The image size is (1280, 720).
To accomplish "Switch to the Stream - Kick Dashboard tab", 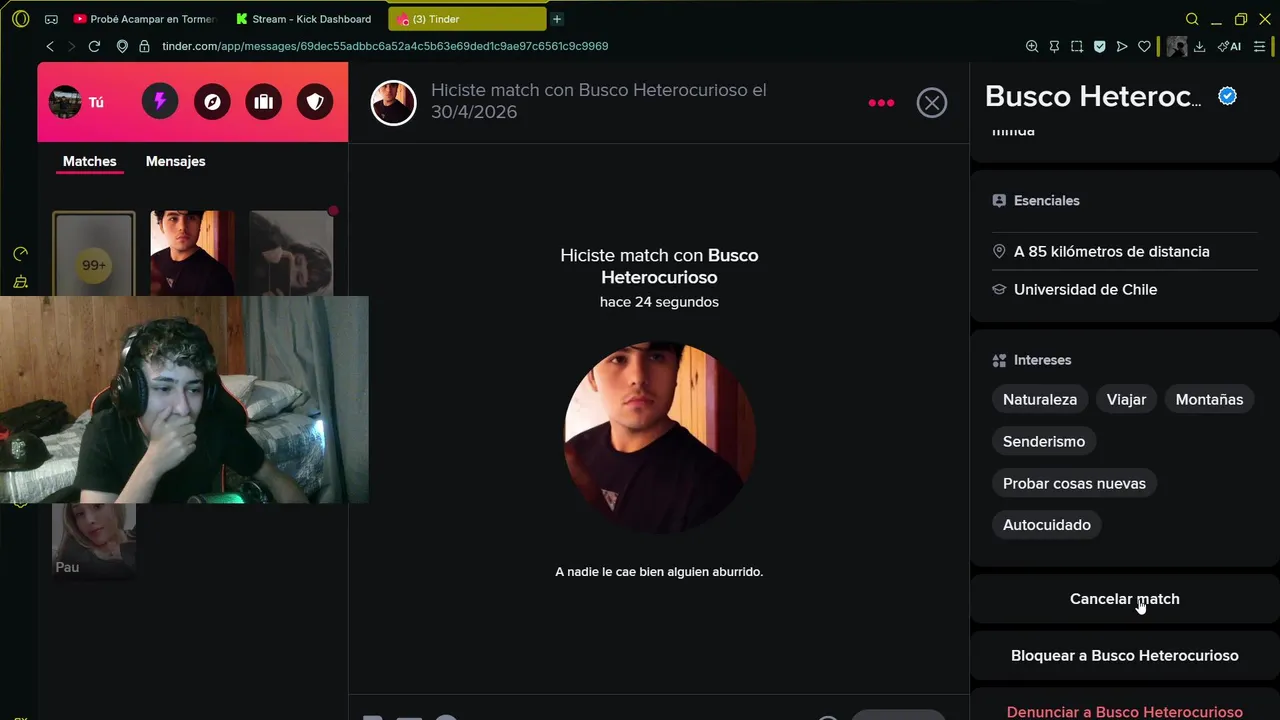I will tap(305, 19).
